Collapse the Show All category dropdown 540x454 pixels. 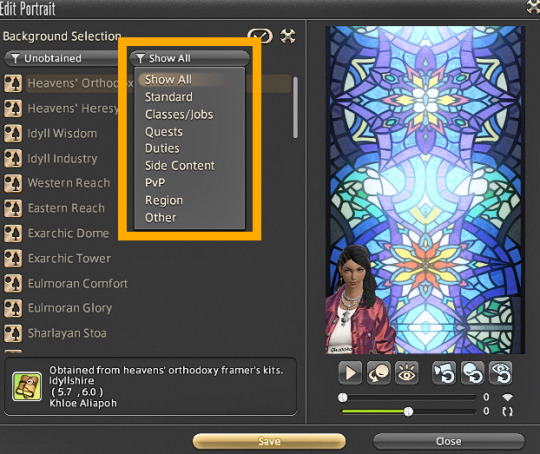click(x=189, y=58)
